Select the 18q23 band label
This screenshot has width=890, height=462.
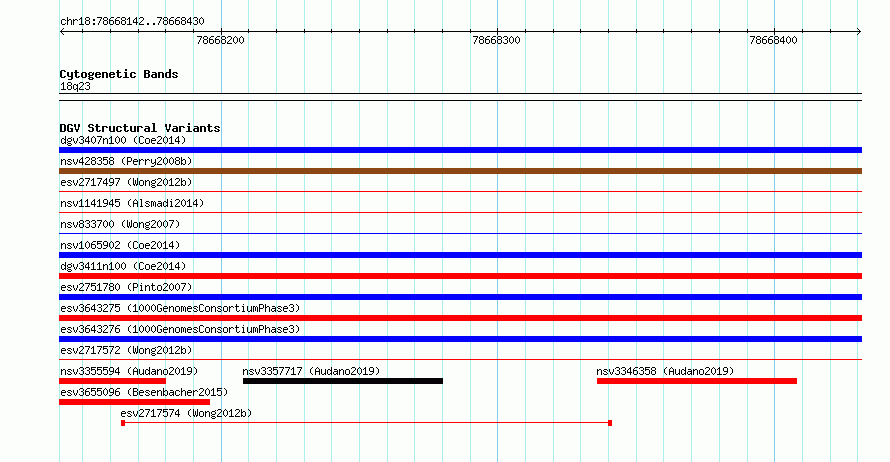(x=75, y=86)
